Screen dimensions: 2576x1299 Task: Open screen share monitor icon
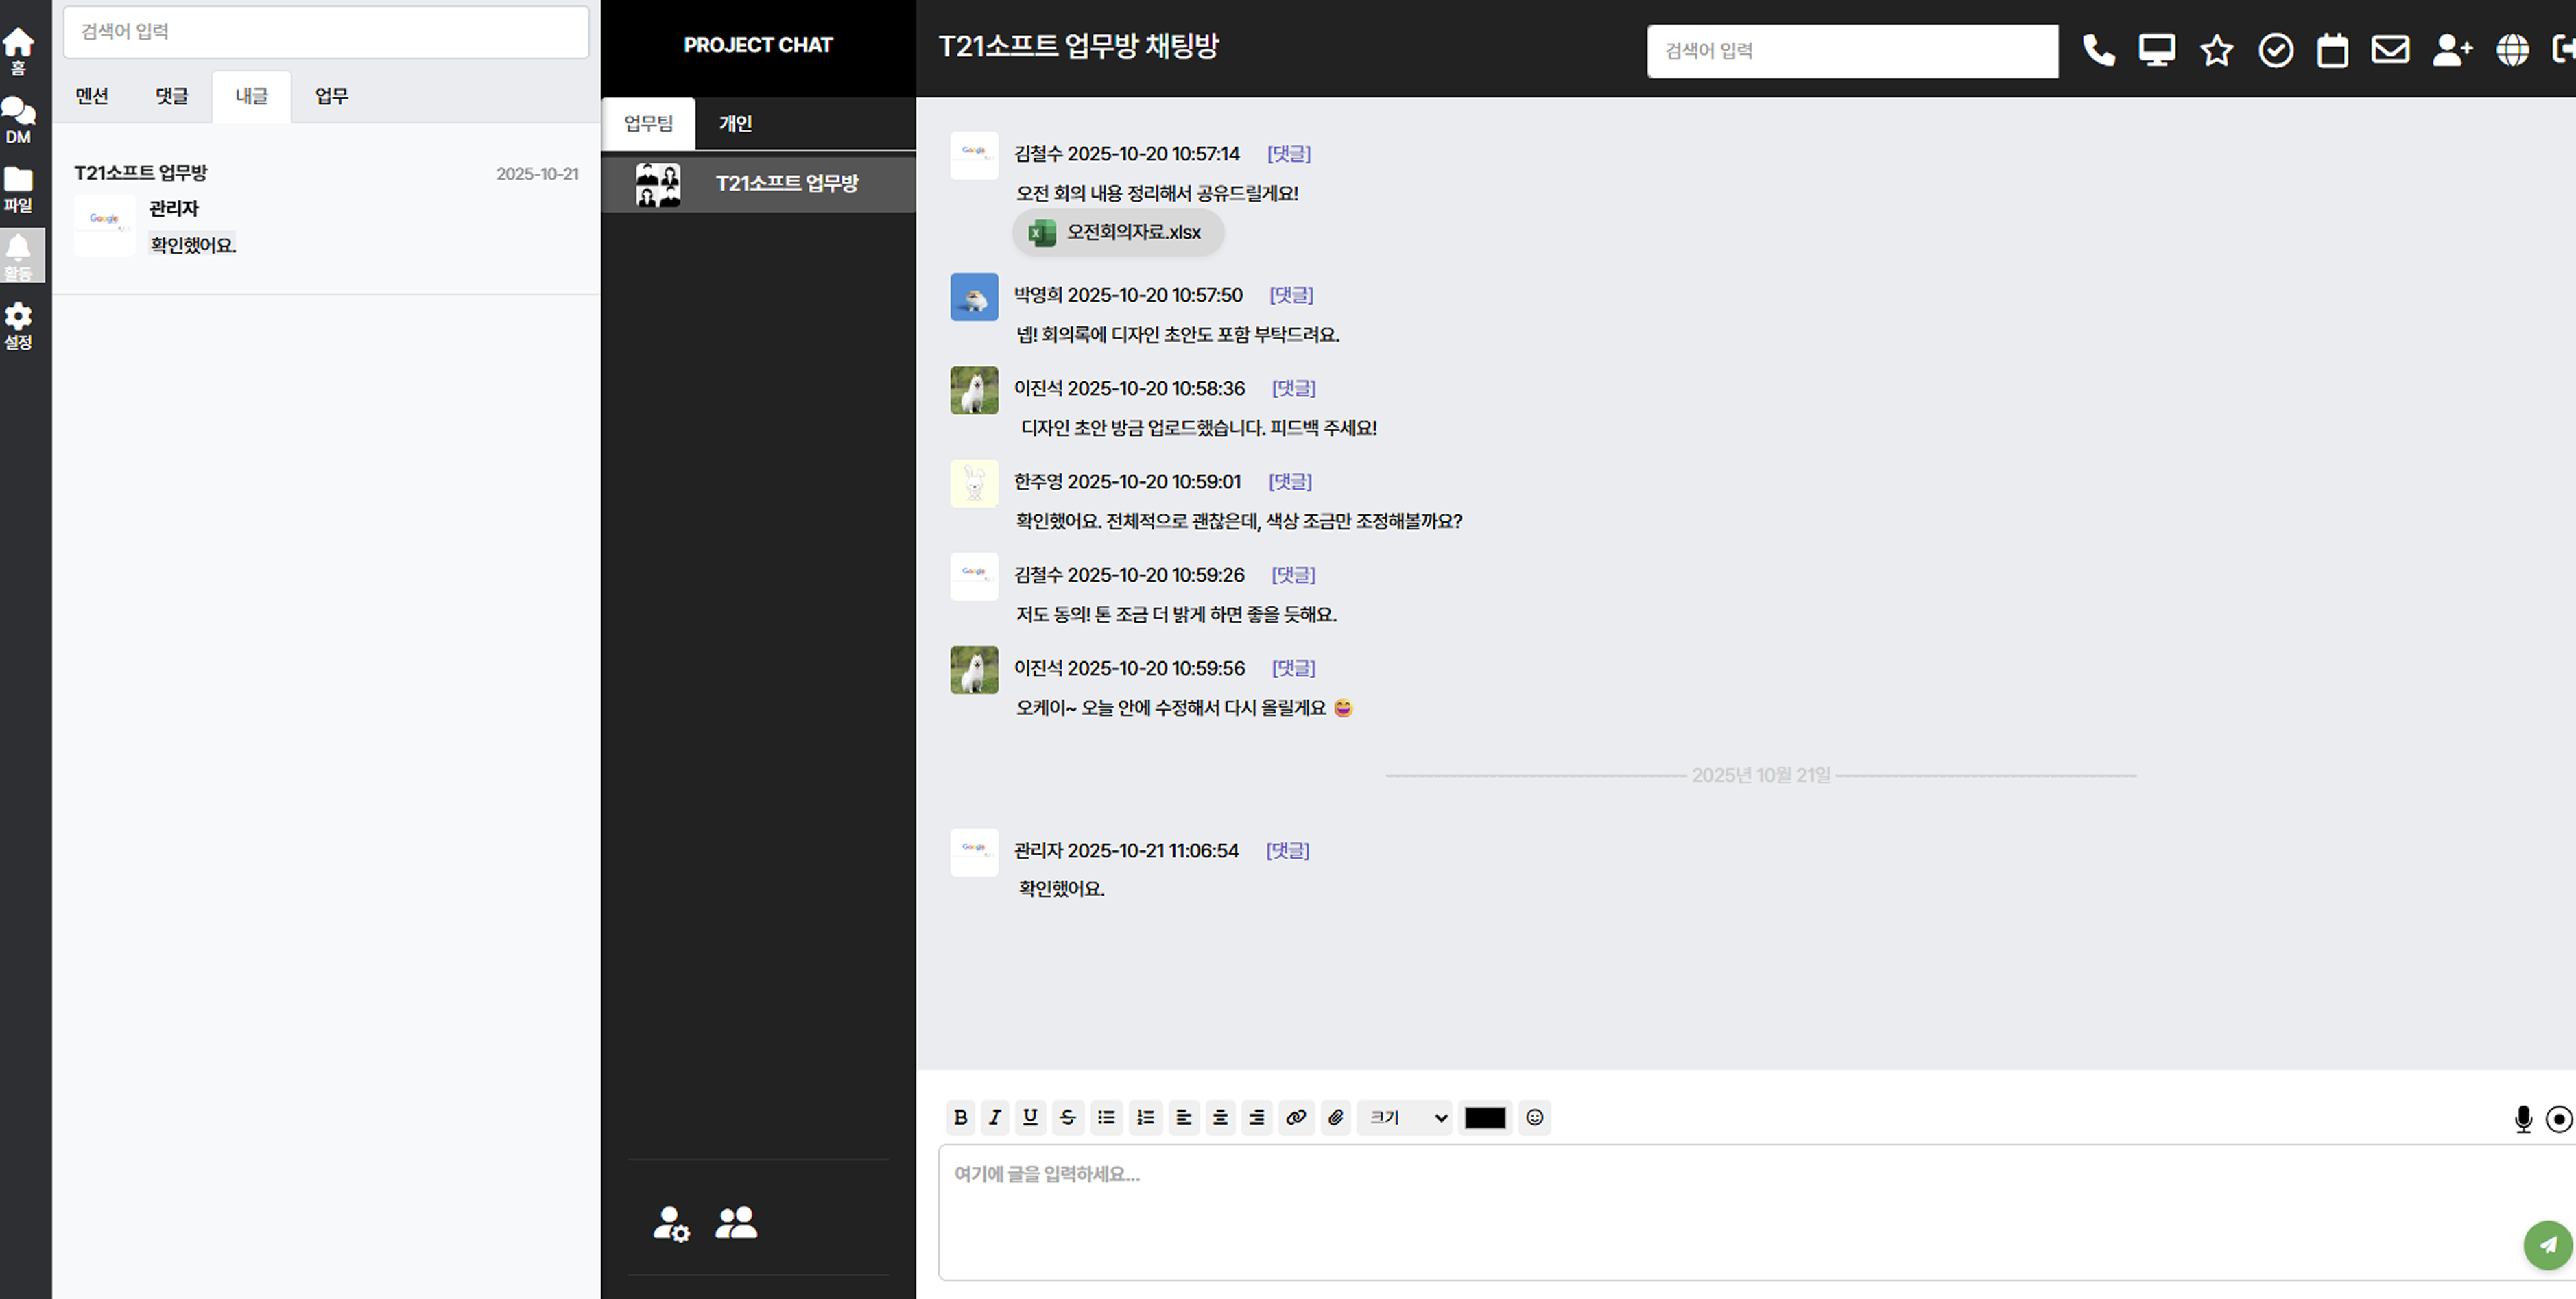pyautogui.click(x=2156, y=50)
